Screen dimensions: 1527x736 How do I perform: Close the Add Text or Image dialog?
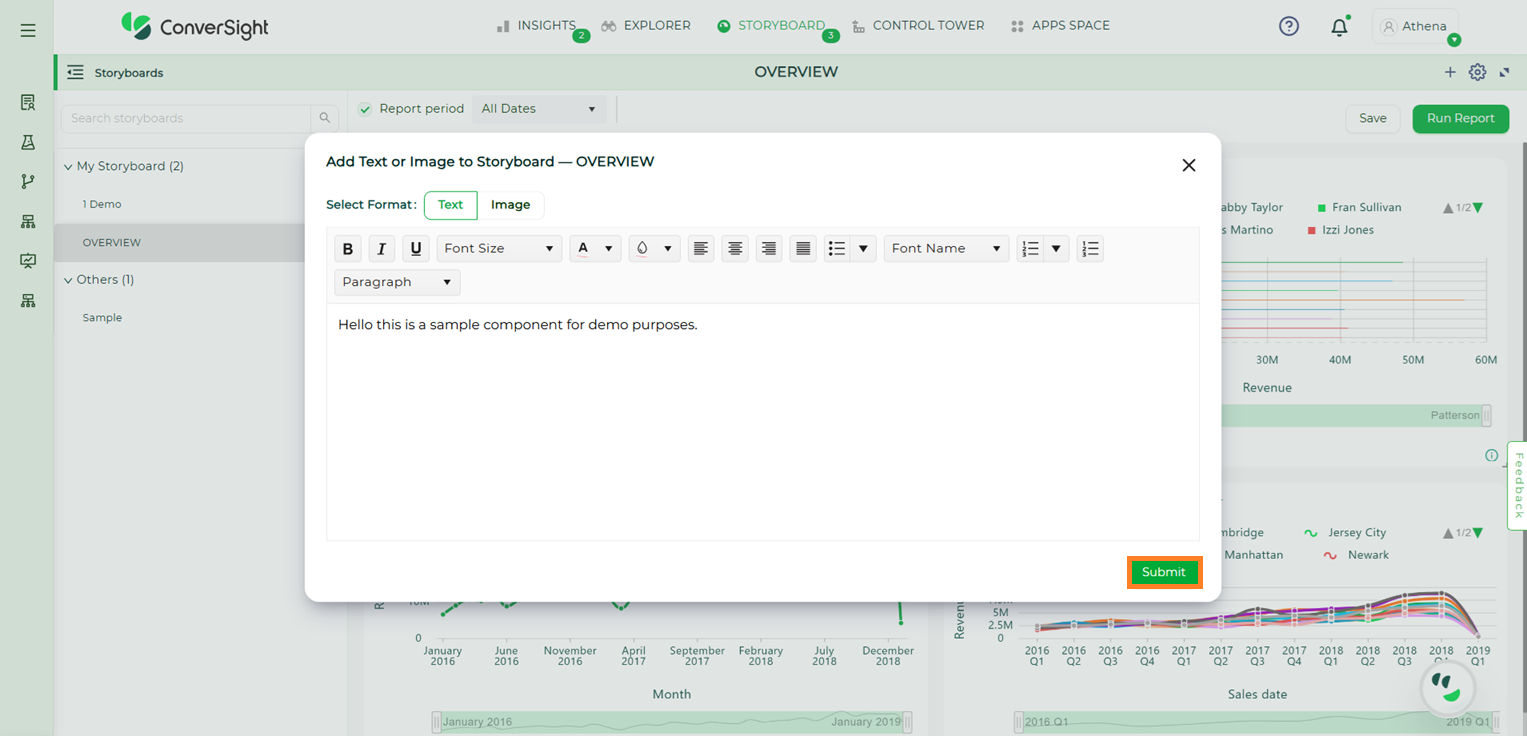(1189, 165)
